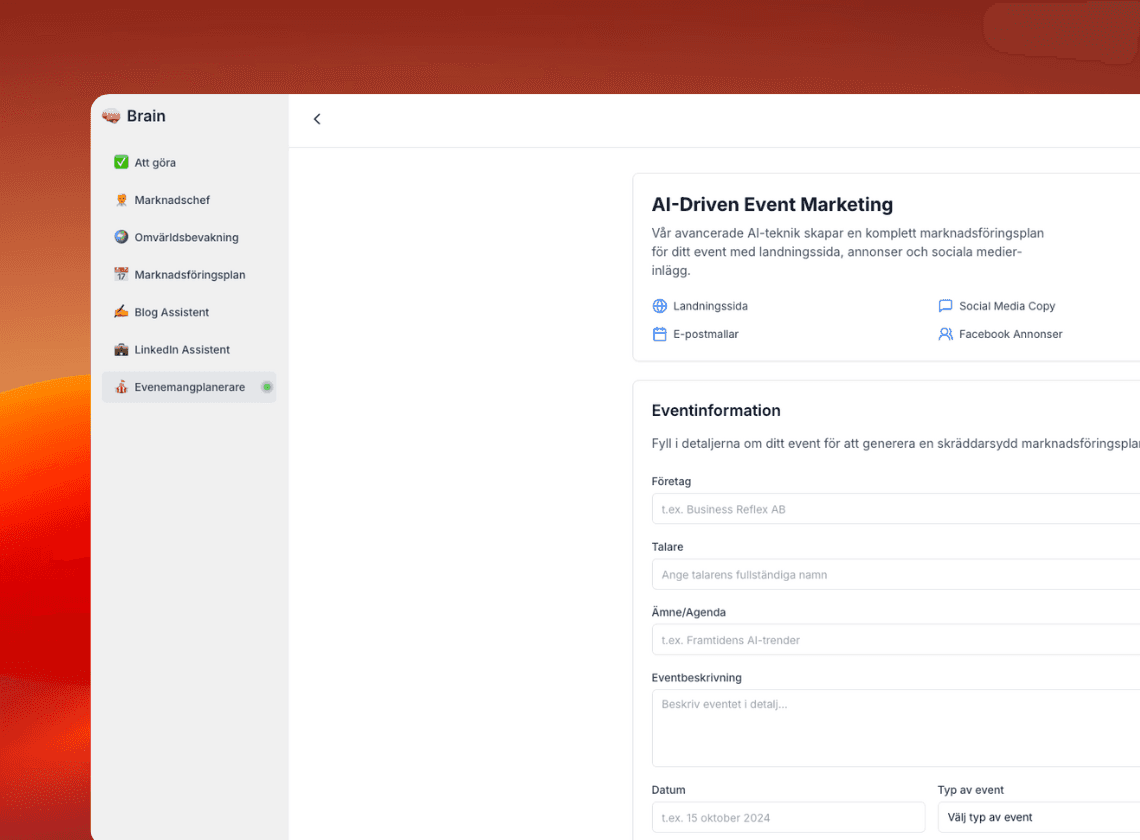This screenshot has width=1140, height=840.
Task: Click the green status dot on Evenemangplanerare
Action: pos(267,387)
